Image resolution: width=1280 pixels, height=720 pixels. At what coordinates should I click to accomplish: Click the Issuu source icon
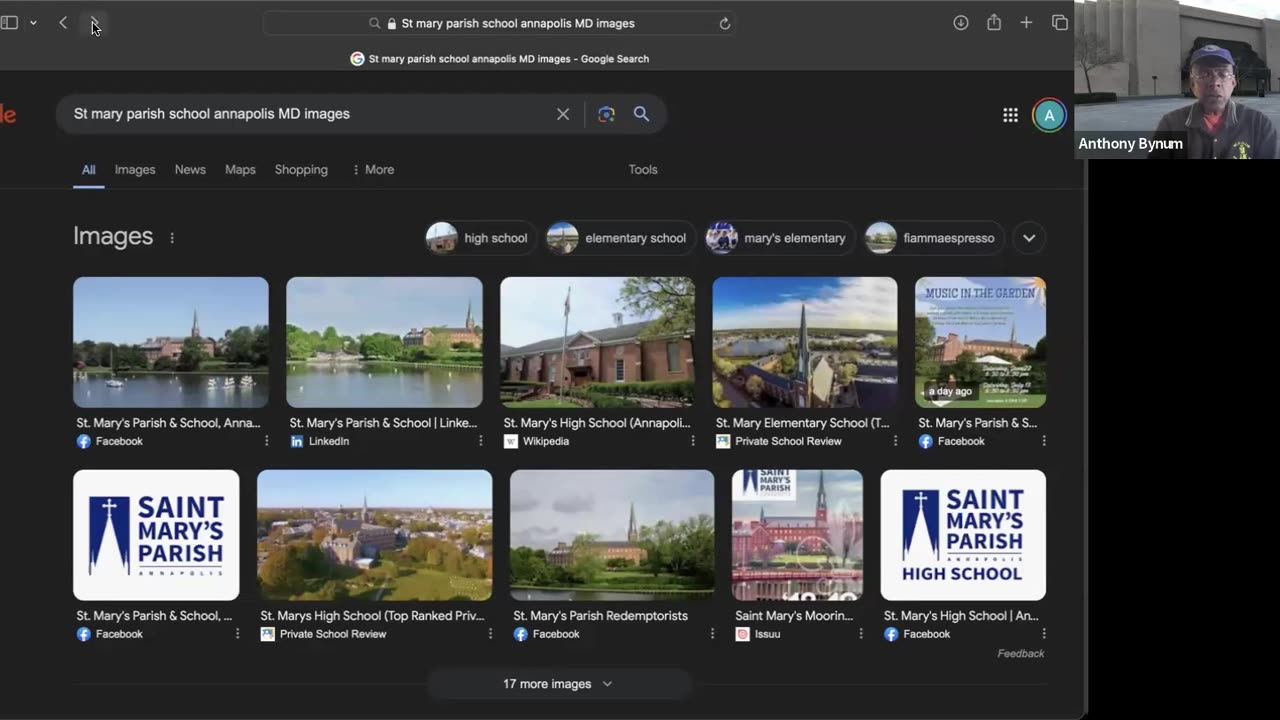pyautogui.click(x=742, y=634)
